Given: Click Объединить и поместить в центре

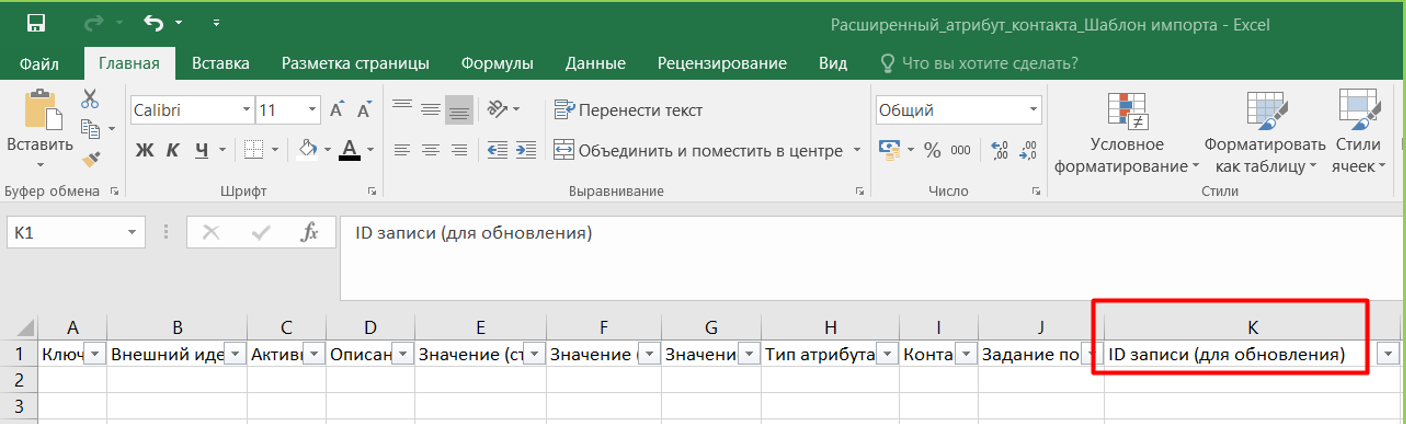Looking at the screenshot, I should tap(698, 151).
